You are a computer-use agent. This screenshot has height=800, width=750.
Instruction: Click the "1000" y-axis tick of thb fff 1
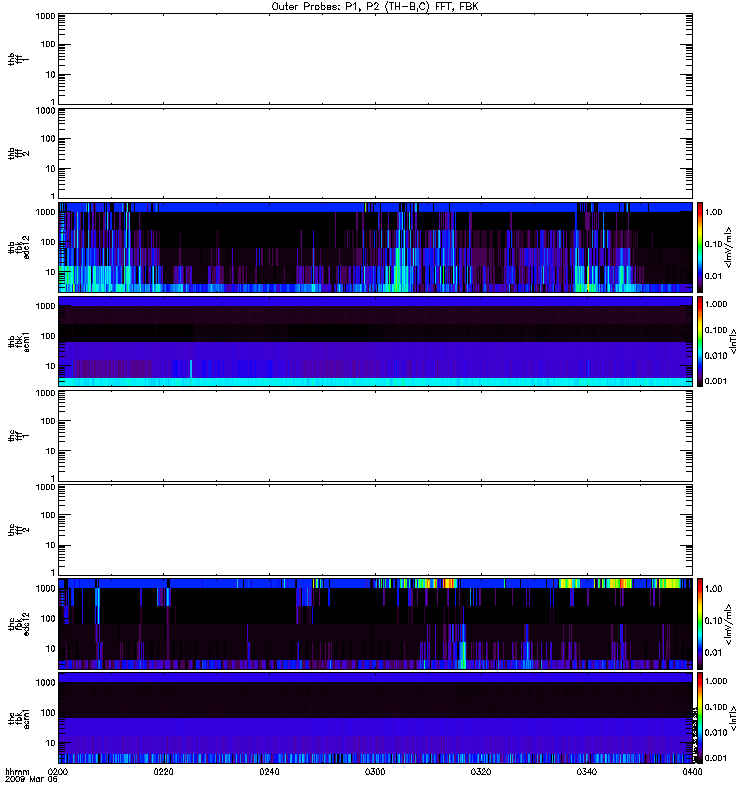click(45, 16)
